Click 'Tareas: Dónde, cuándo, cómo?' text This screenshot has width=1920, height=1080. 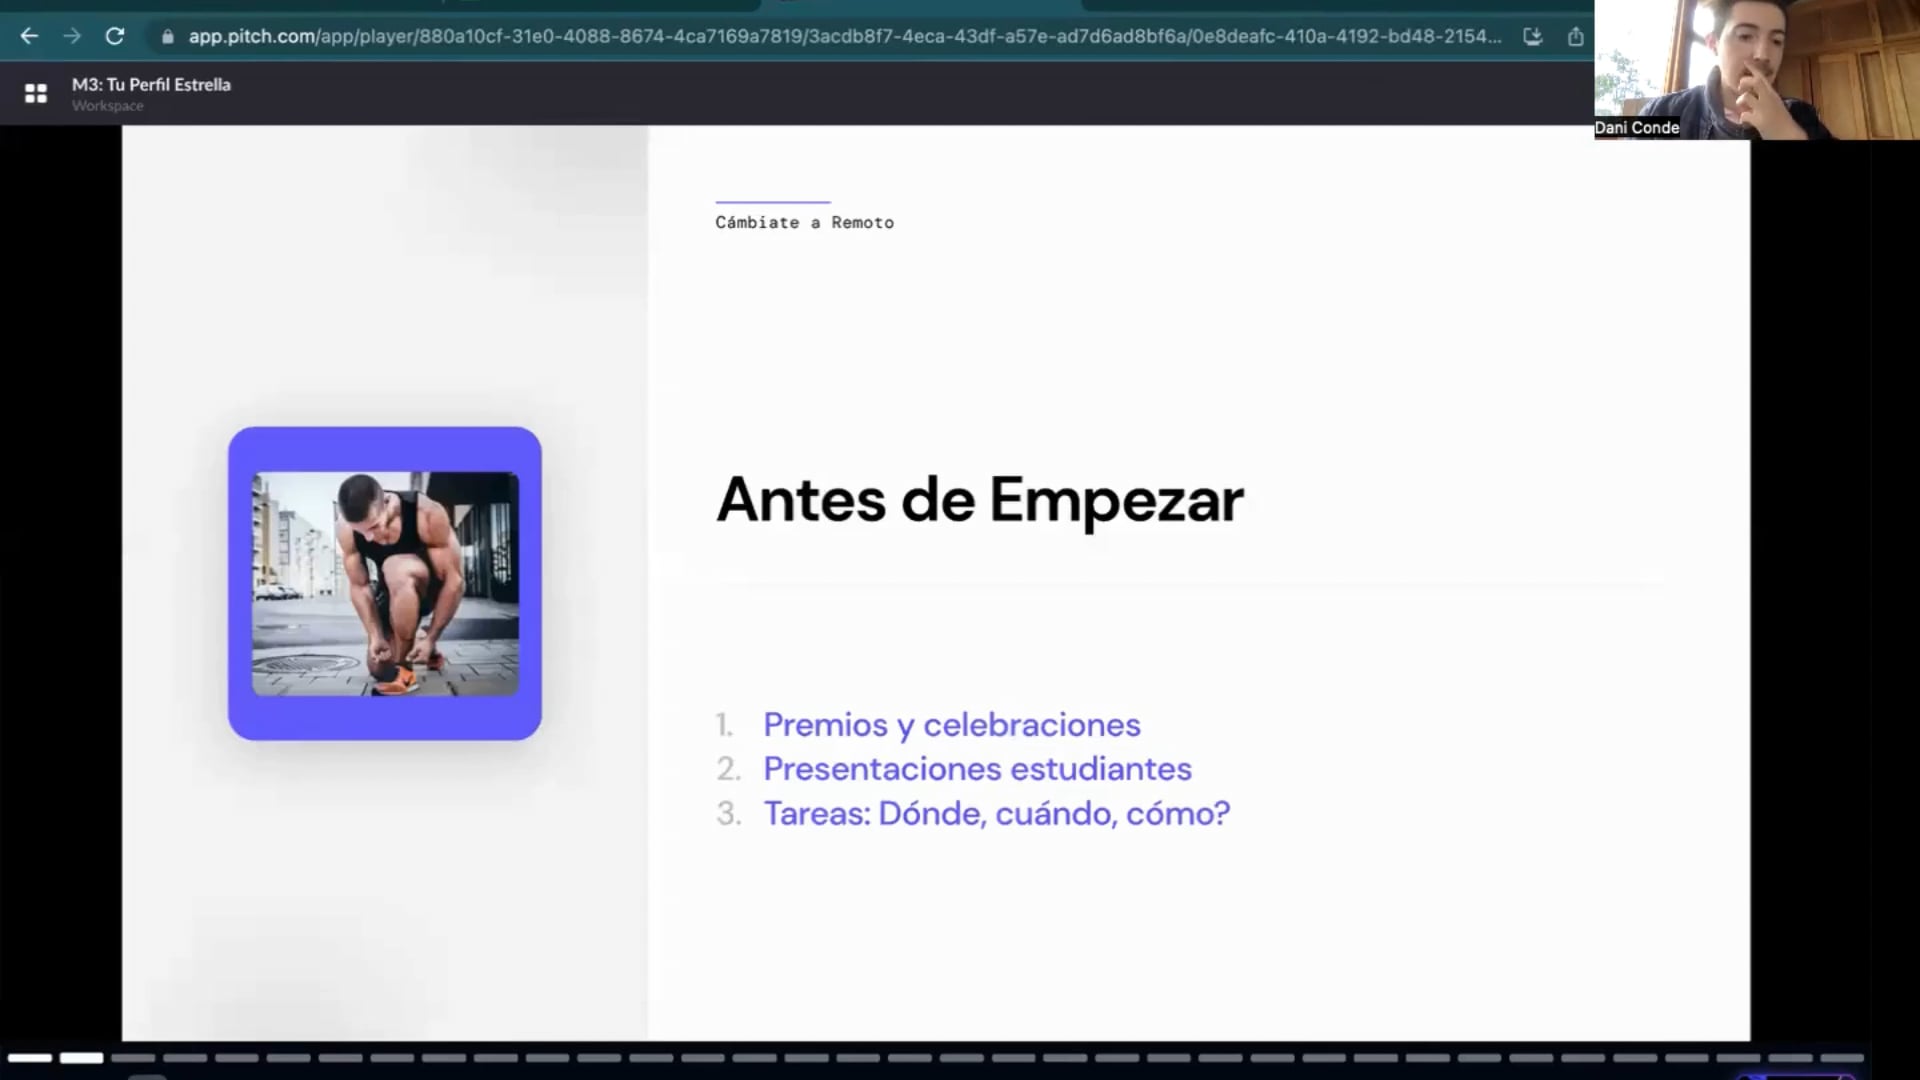[x=996, y=813]
